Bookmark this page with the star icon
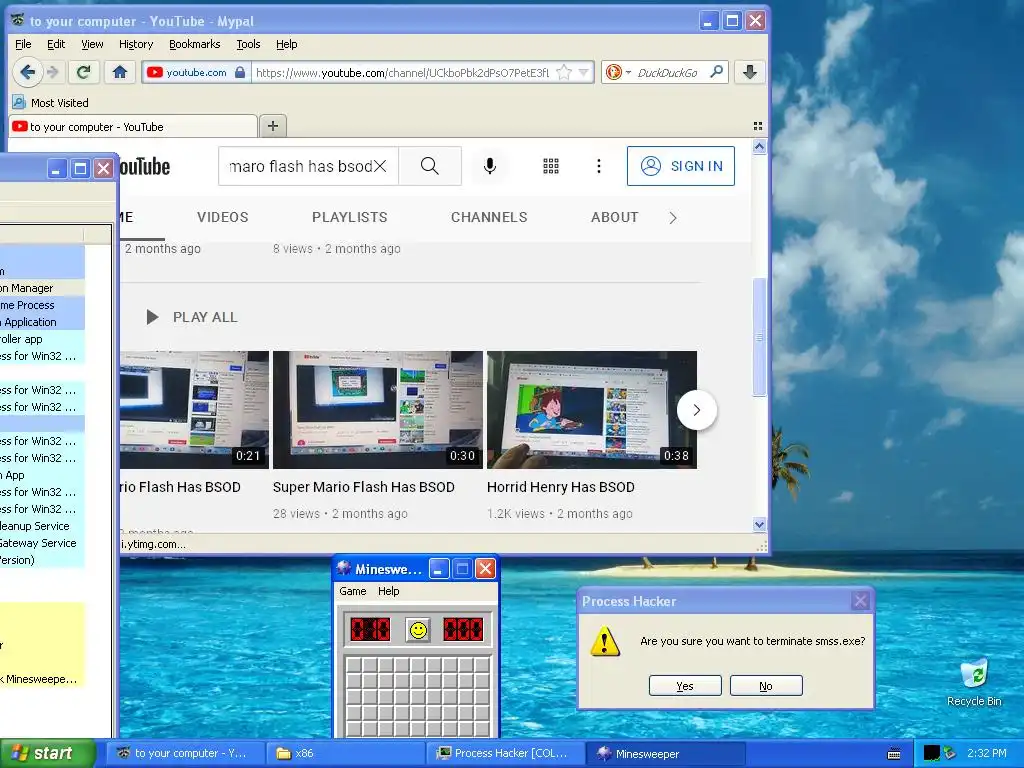The image size is (1024, 768). [564, 72]
